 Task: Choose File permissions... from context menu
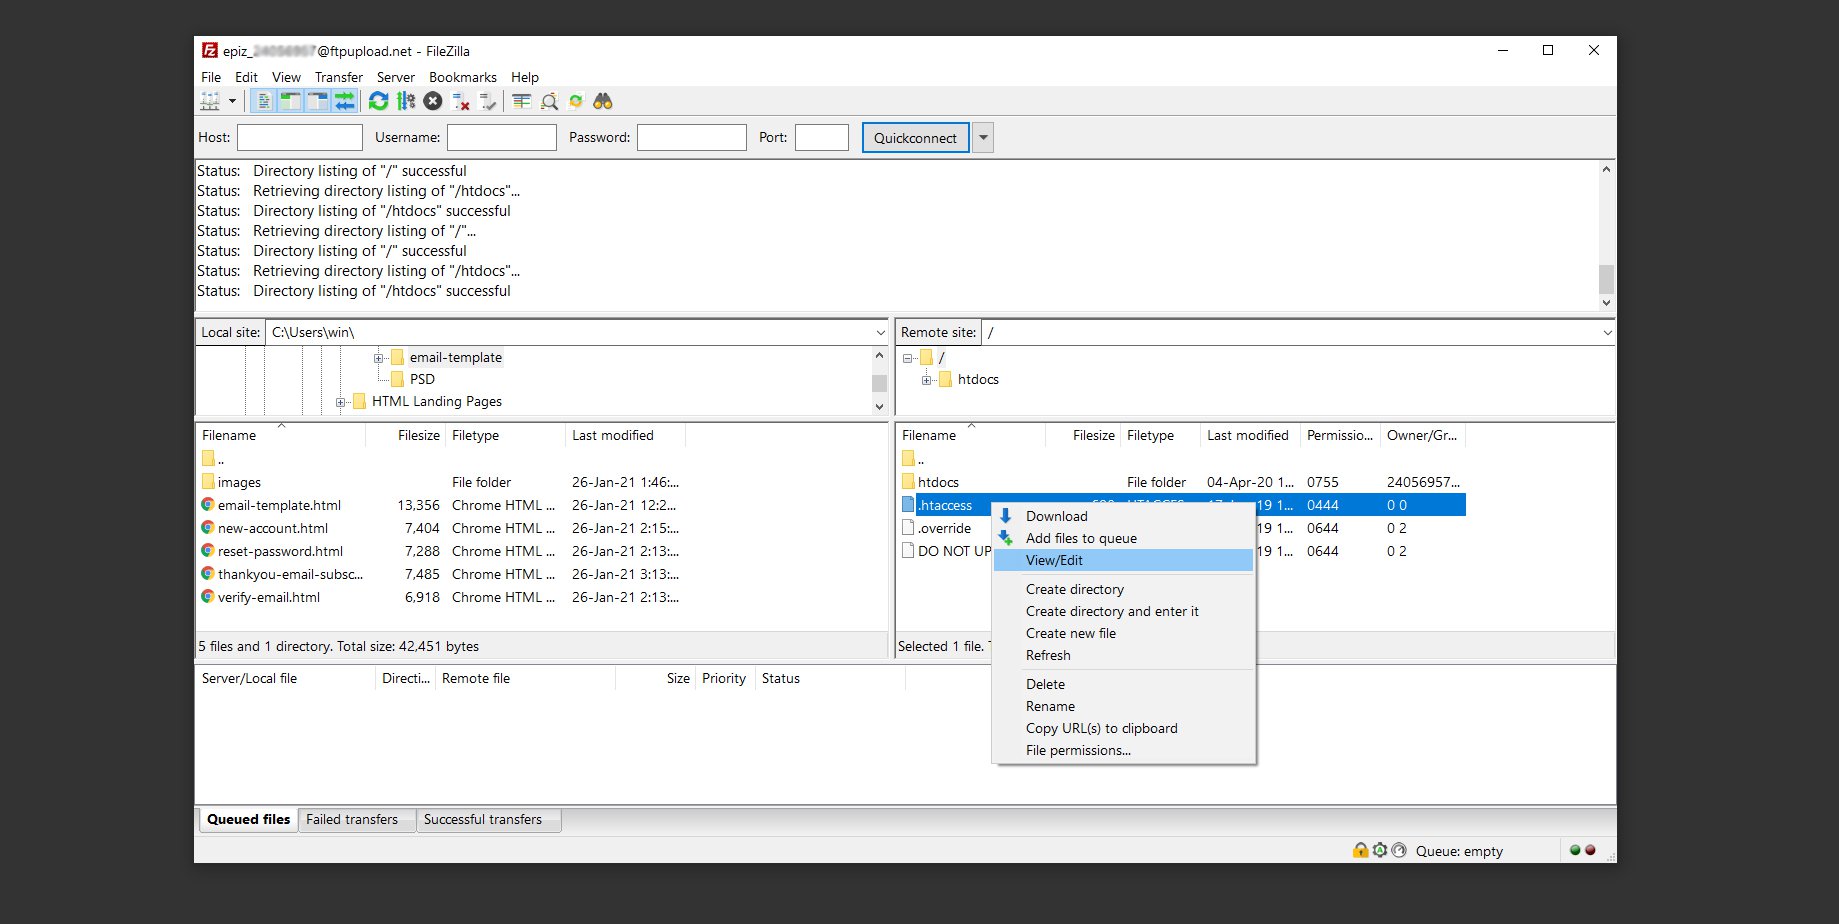click(x=1124, y=750)
